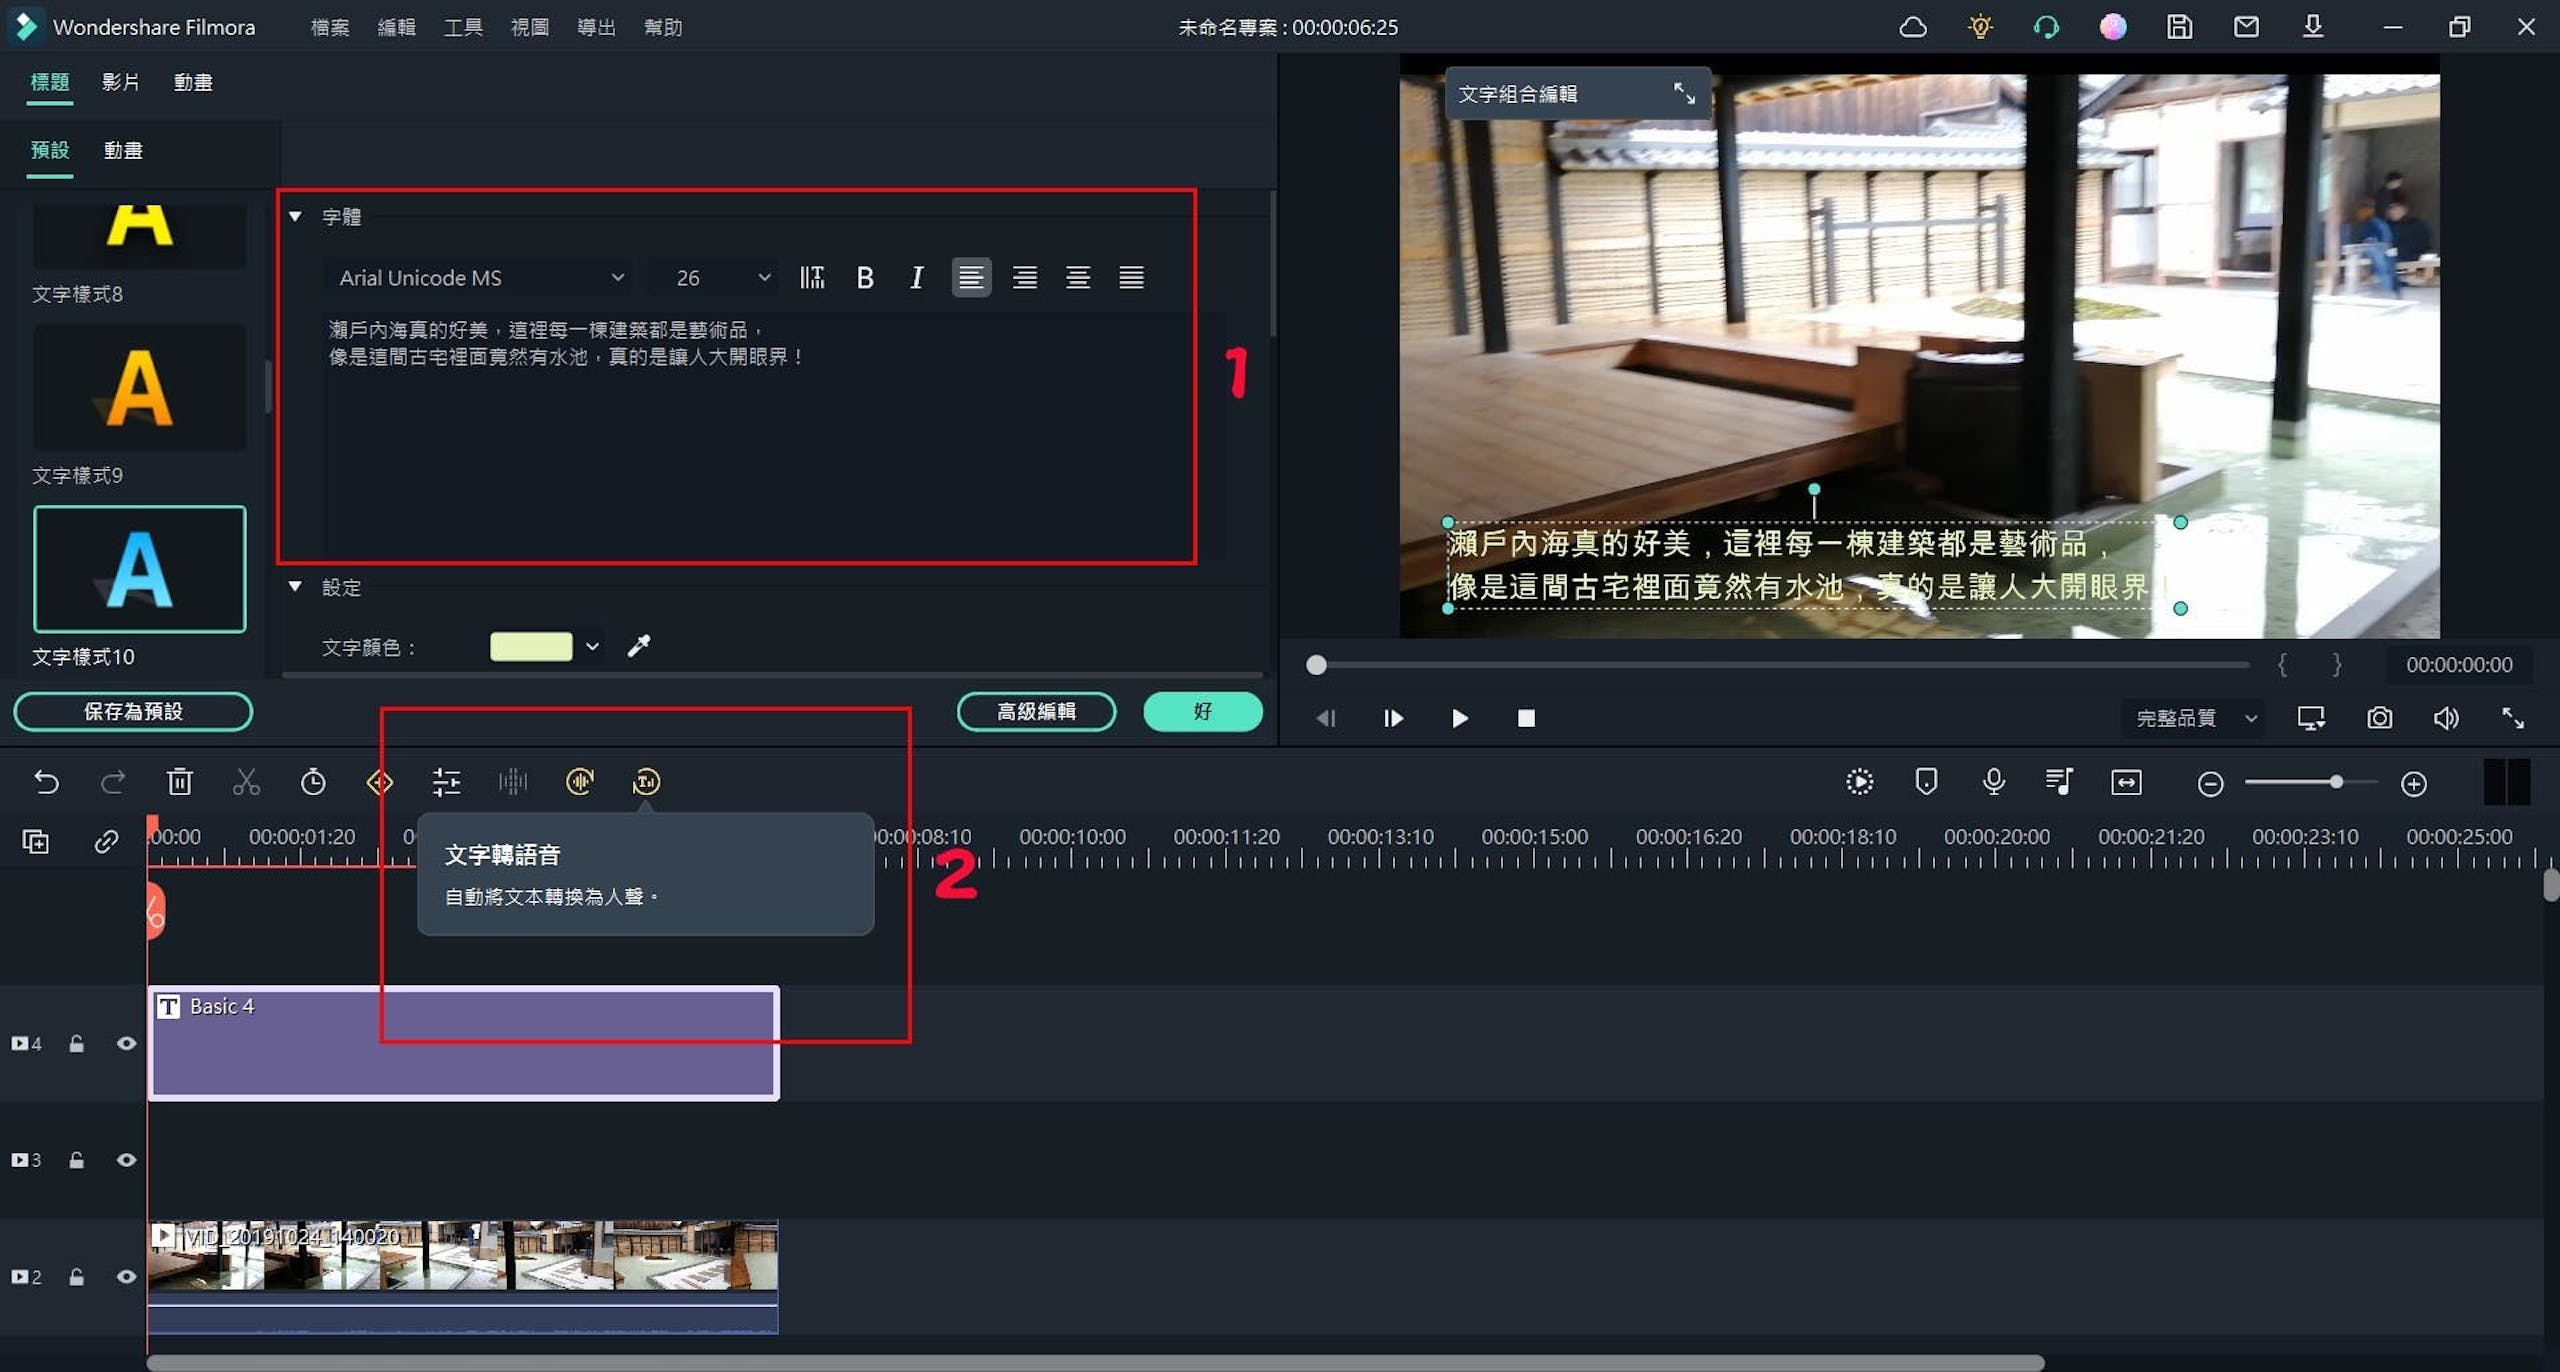Lock track 4
Screen dimensions: 2560x1372
[x=76, y=1044]
